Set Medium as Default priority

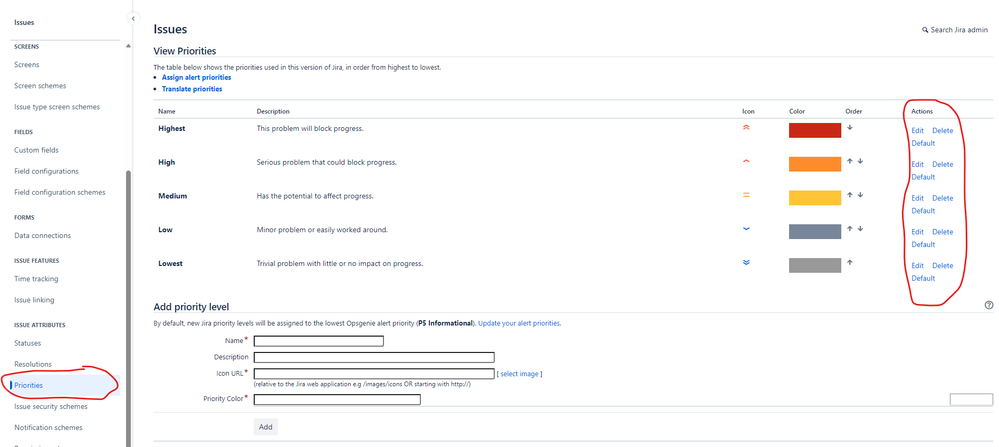[923, 211]
